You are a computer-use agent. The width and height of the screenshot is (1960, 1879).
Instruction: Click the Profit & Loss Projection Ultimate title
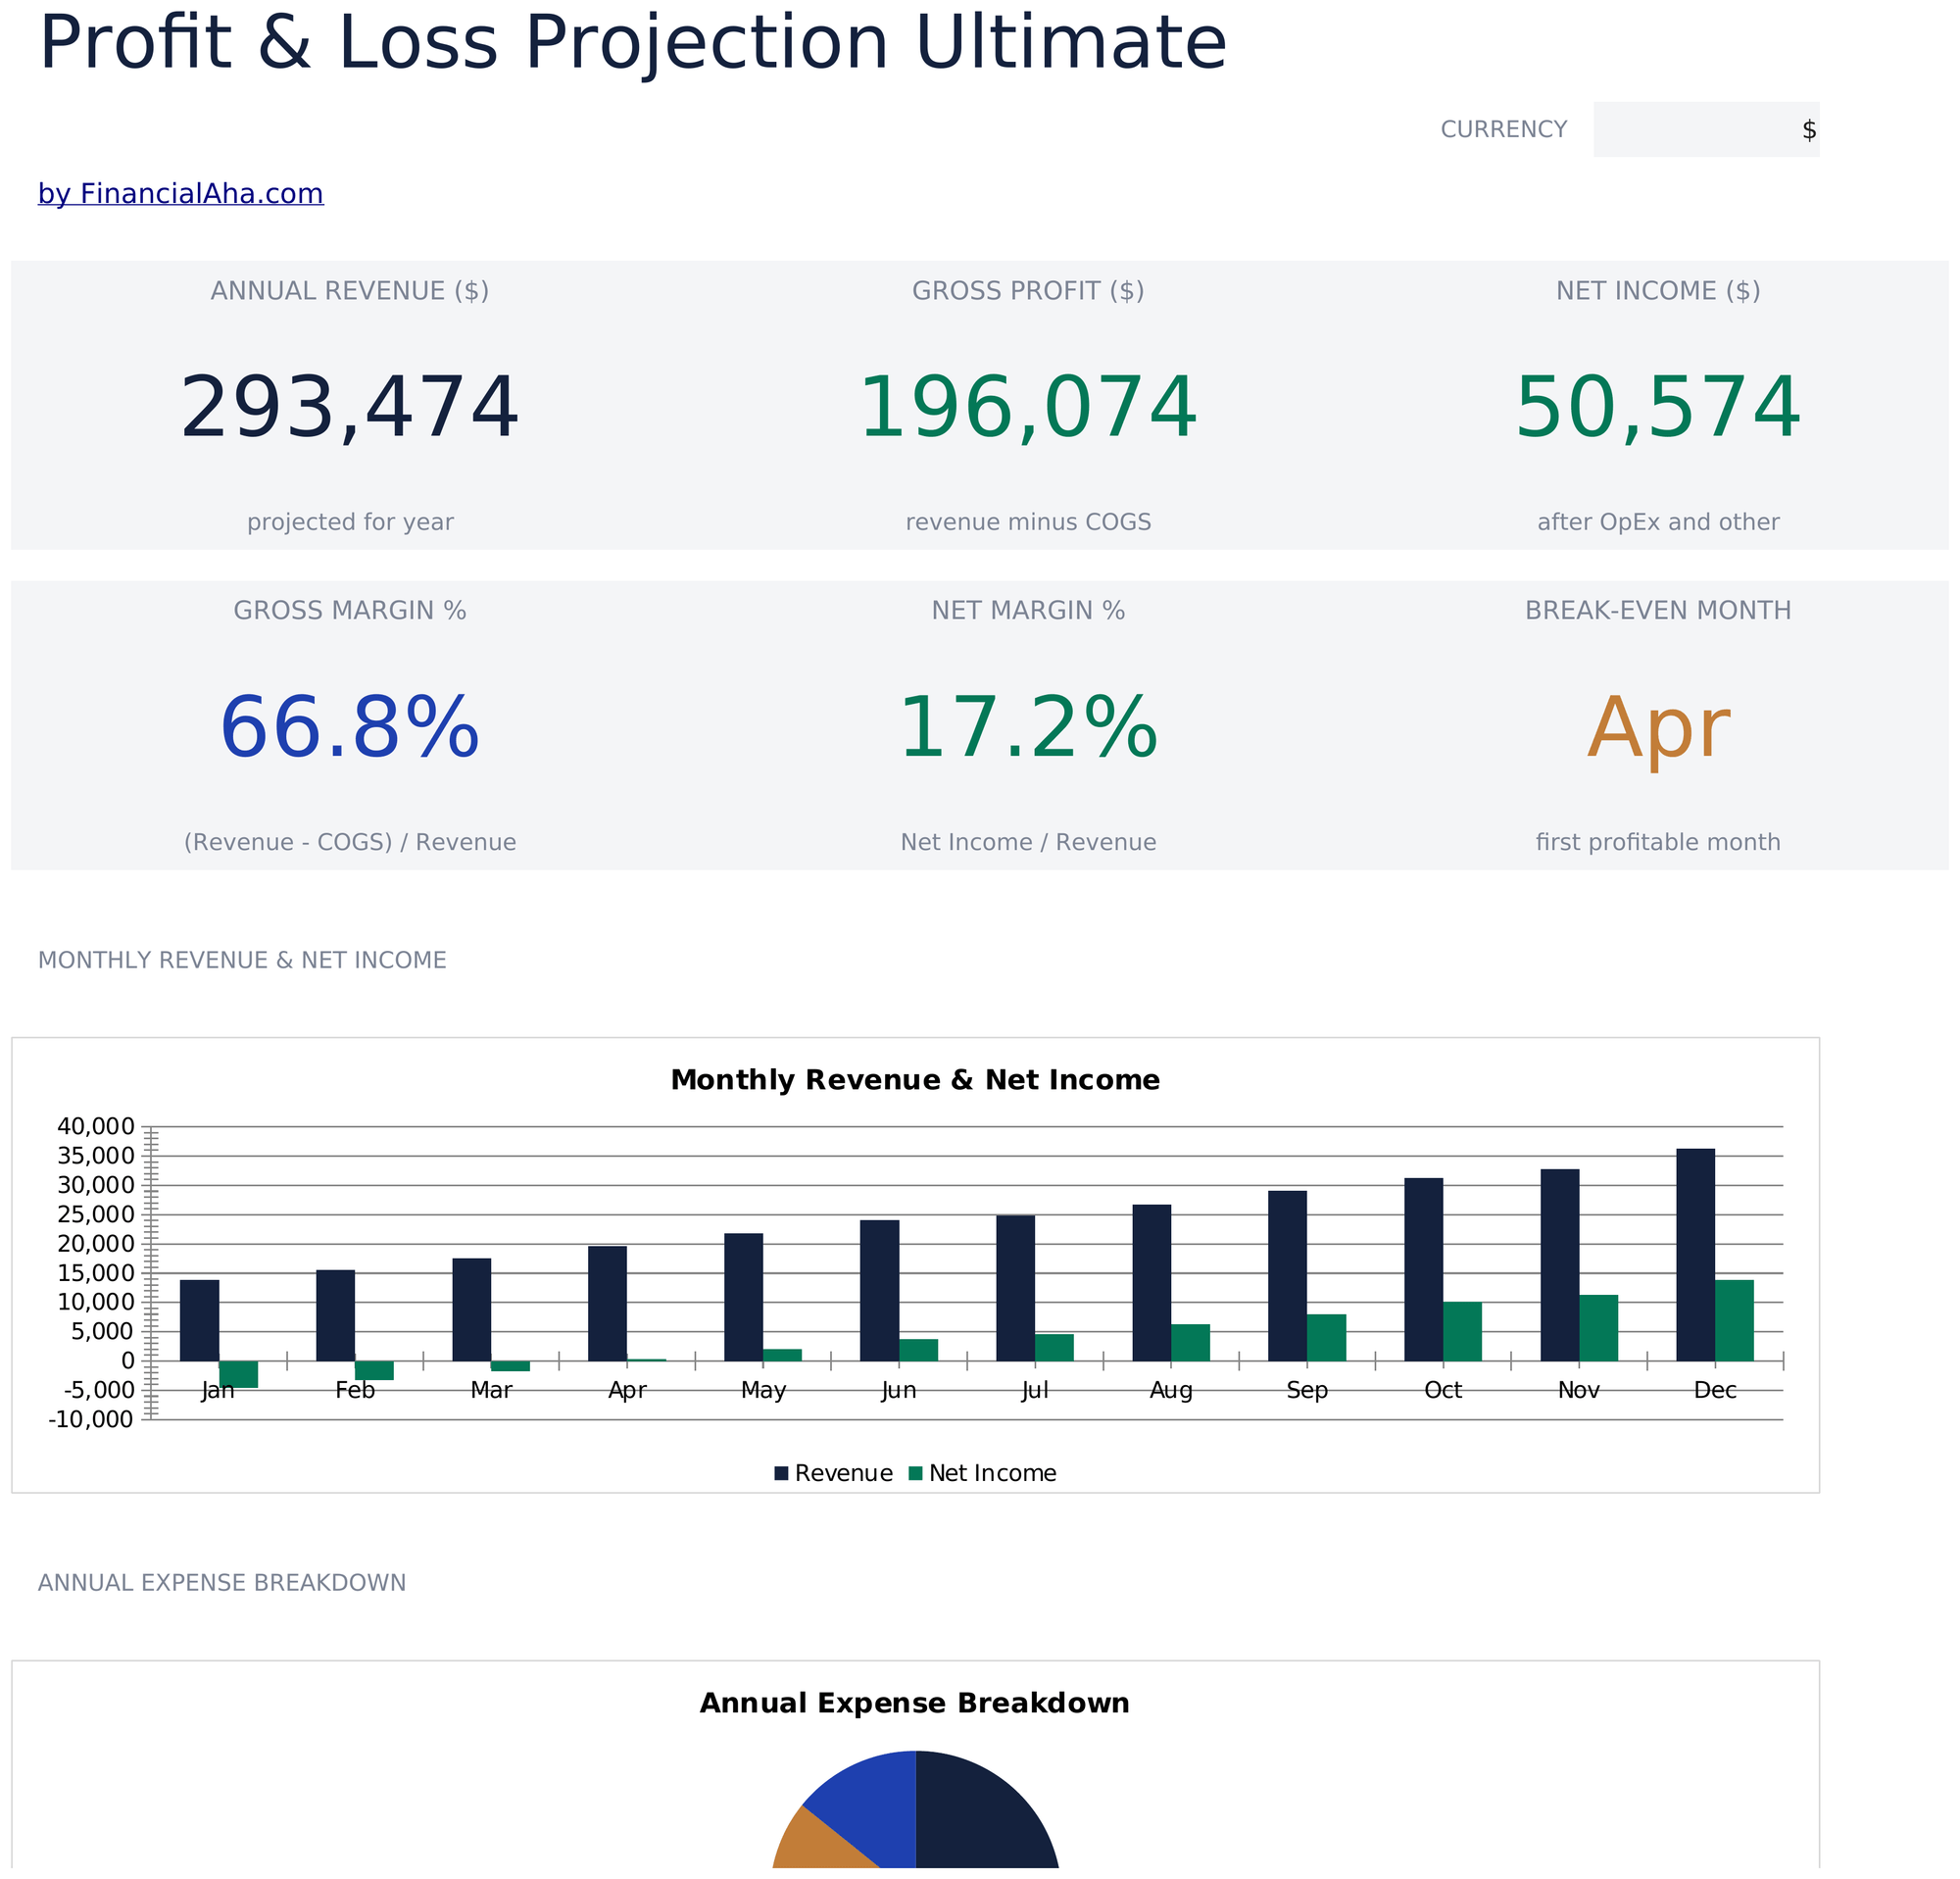(632, 44)
